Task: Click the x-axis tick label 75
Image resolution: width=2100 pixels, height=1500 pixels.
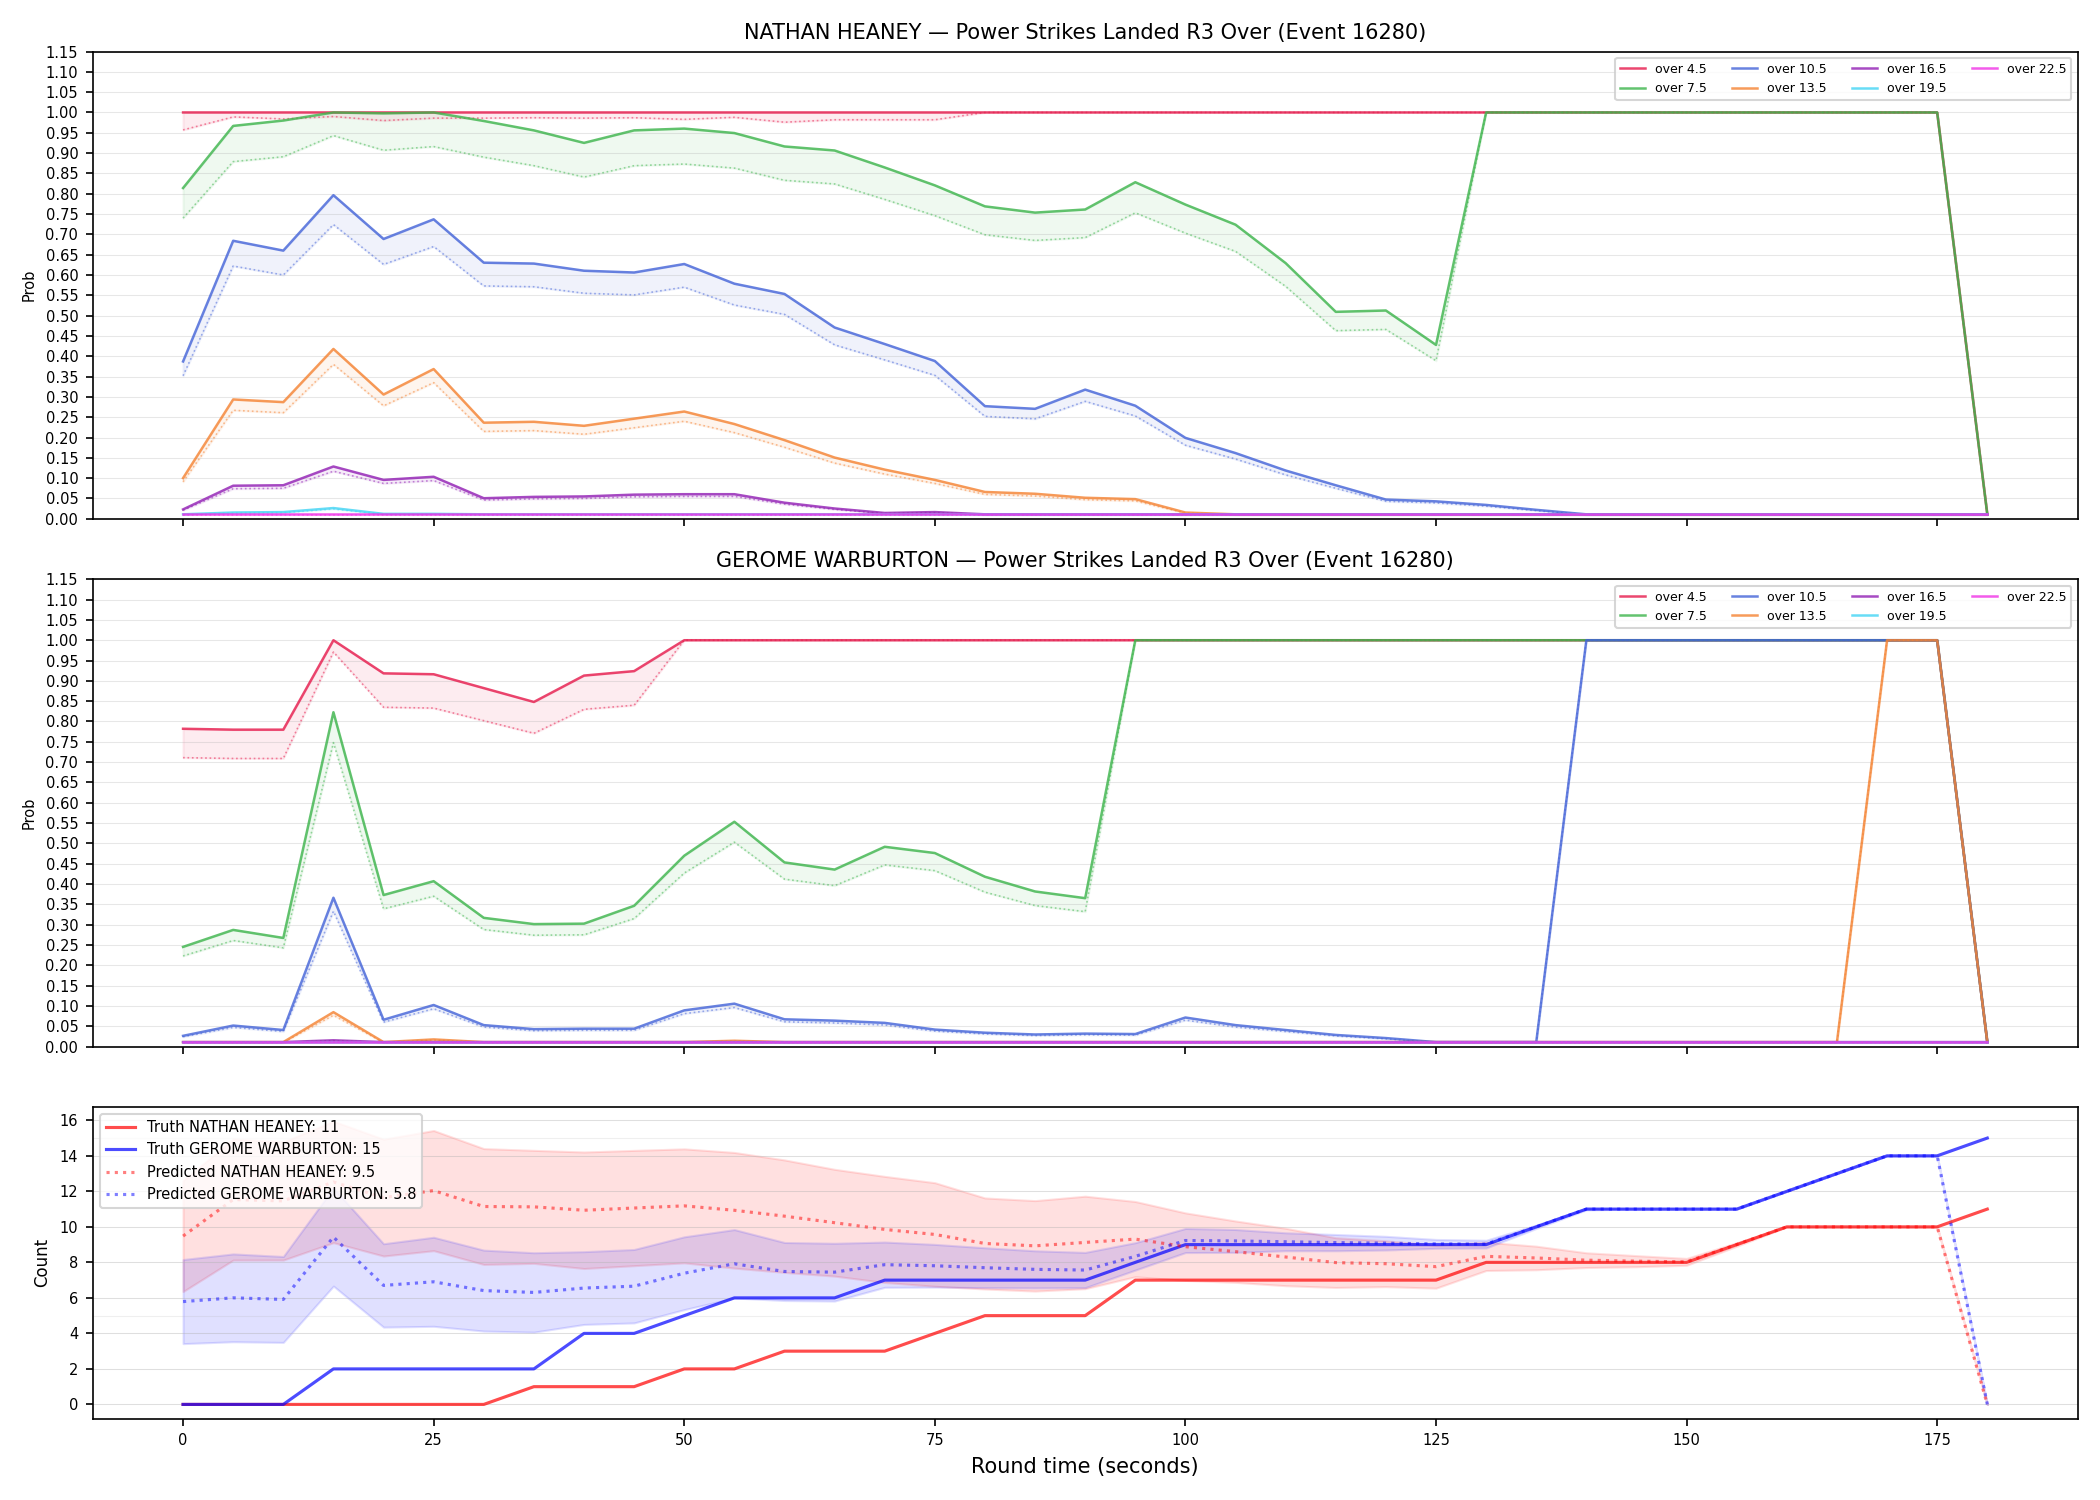Action: point(934,1440)
